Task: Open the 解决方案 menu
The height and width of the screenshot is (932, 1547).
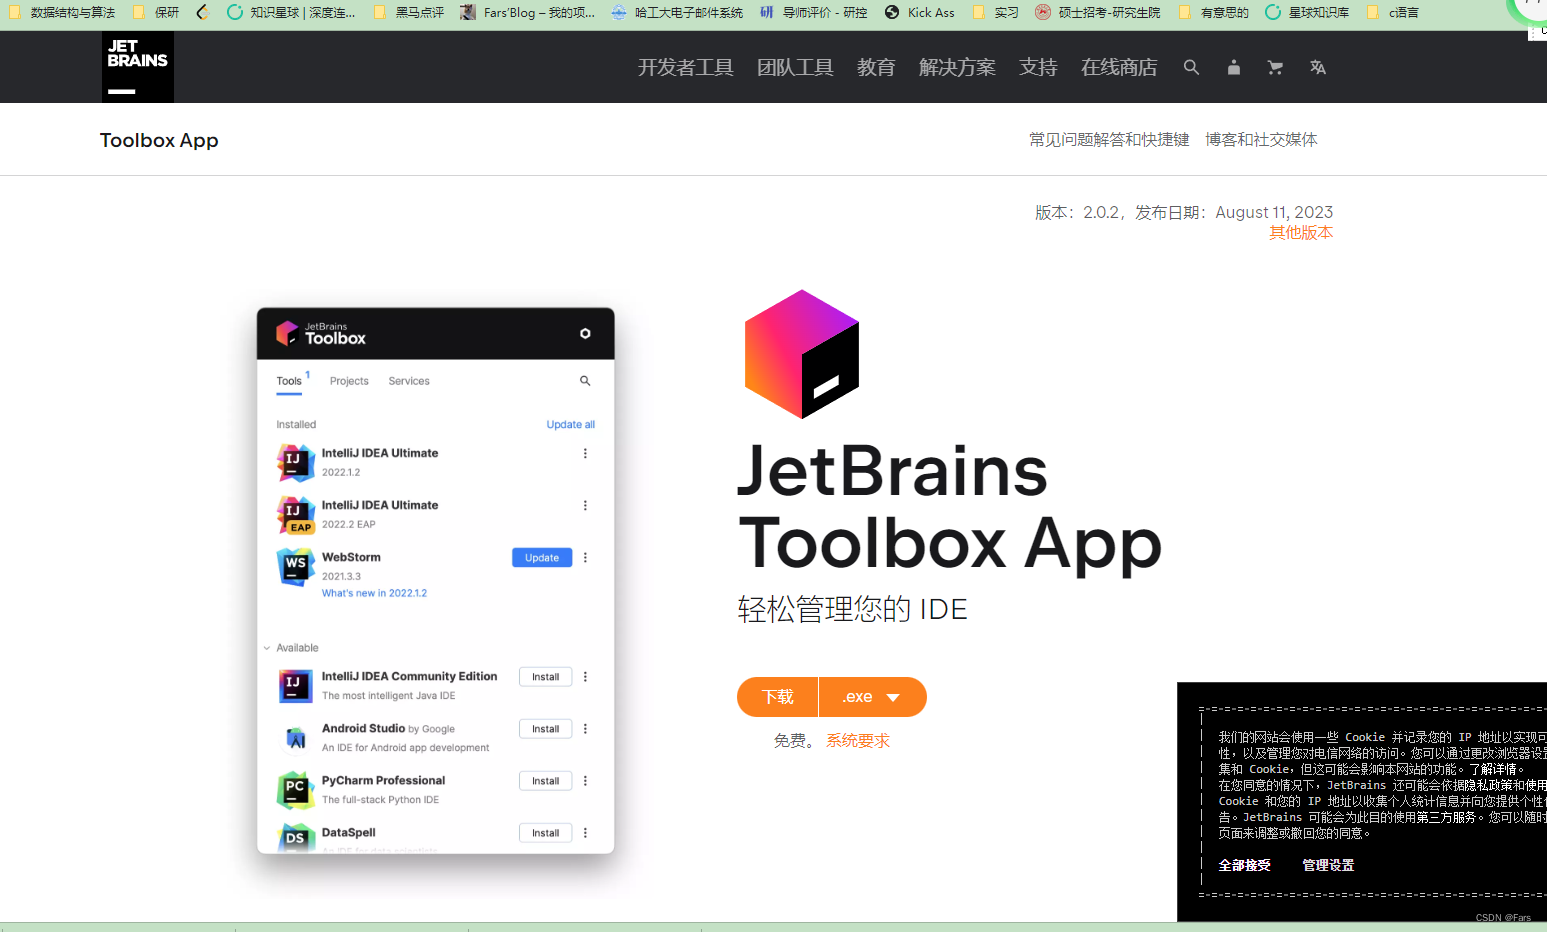Action: [x=957, y=67]
